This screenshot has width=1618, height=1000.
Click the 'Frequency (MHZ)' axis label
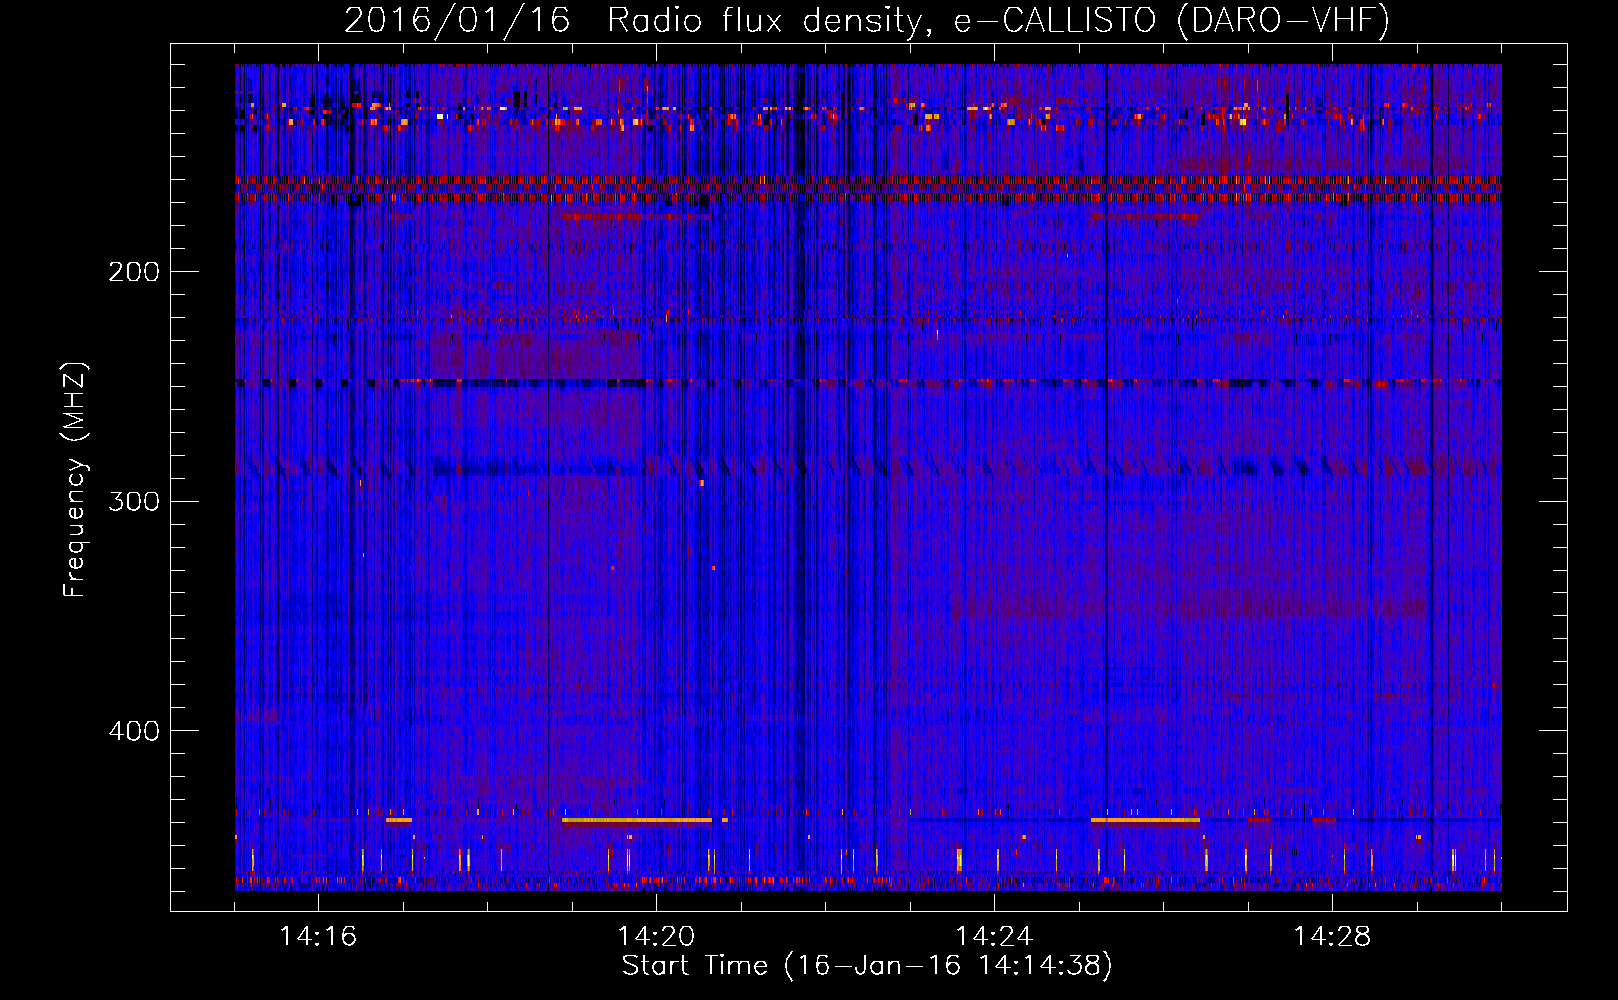click(75, 480)
